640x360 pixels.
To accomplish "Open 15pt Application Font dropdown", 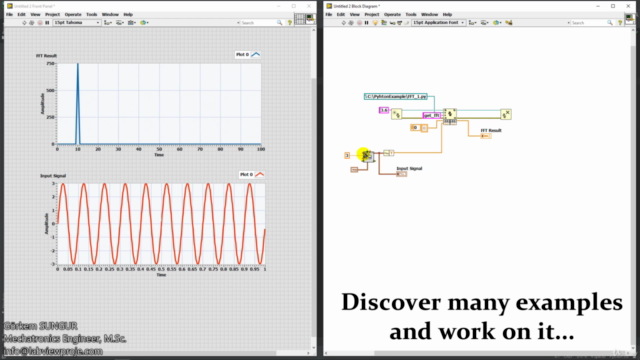I will click(x=438, y=23).
